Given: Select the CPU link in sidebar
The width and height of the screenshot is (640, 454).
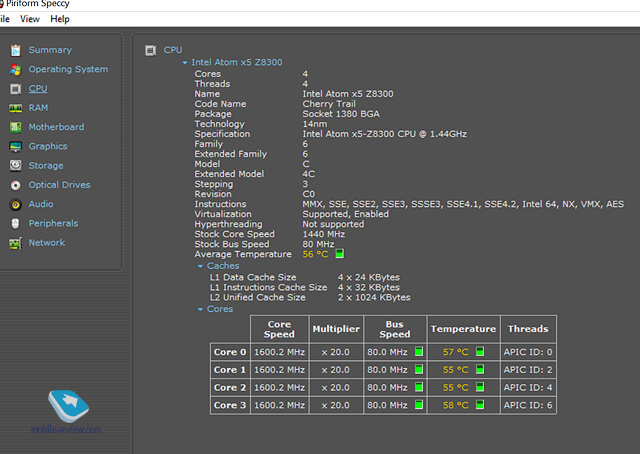Looking at the screenshot, I should [x=38, y=89].
